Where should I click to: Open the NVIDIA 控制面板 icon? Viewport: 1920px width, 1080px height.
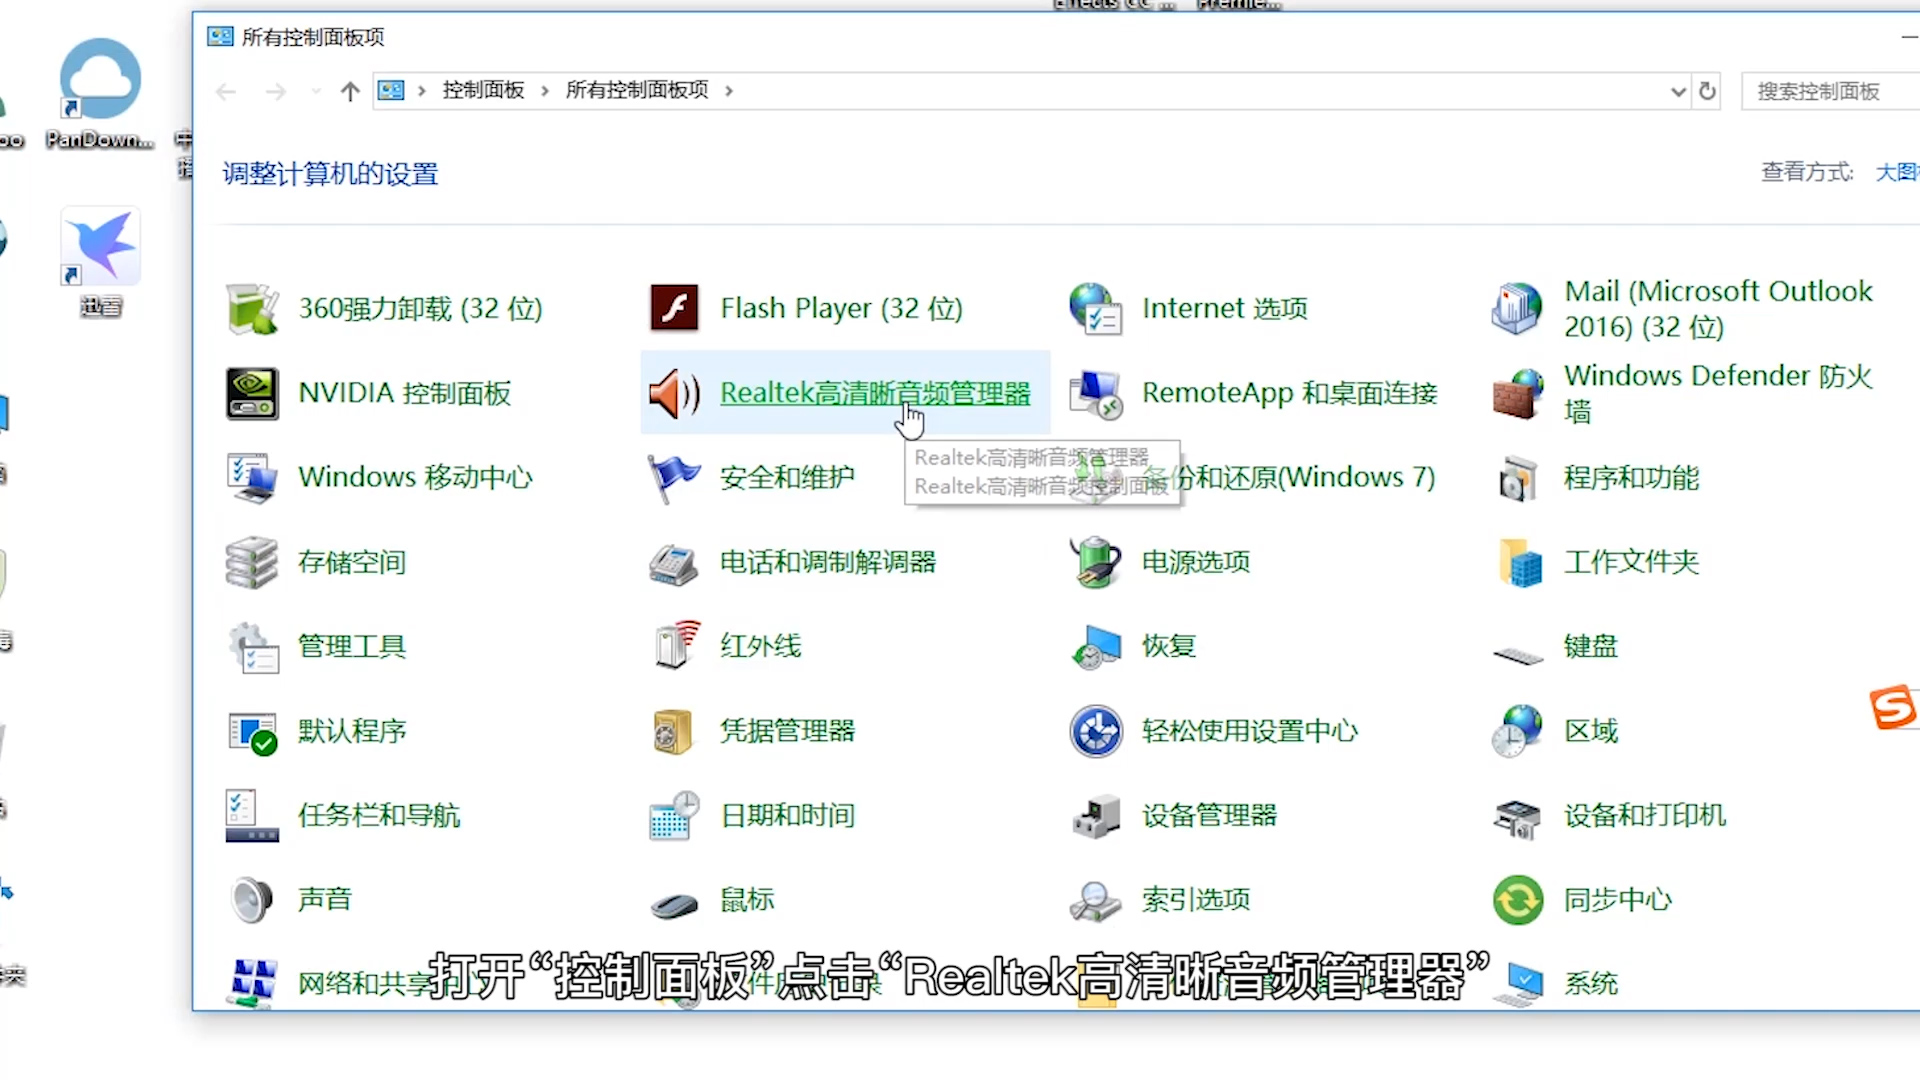click(252, 393)
